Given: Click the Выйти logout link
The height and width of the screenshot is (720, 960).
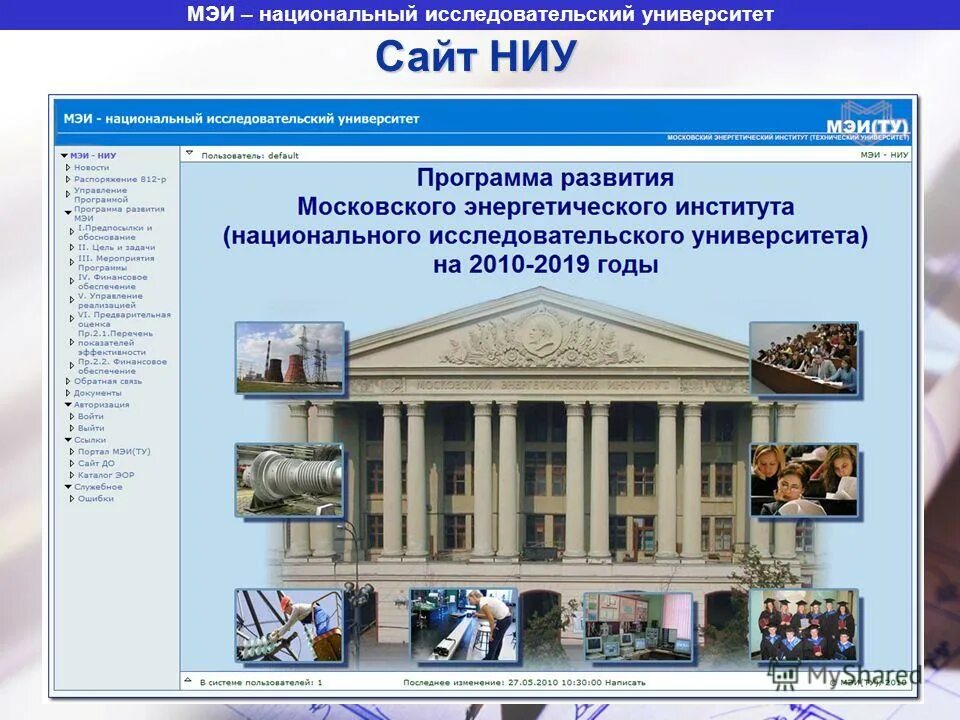Looking at the screenshot, I should tap(91, 428).
